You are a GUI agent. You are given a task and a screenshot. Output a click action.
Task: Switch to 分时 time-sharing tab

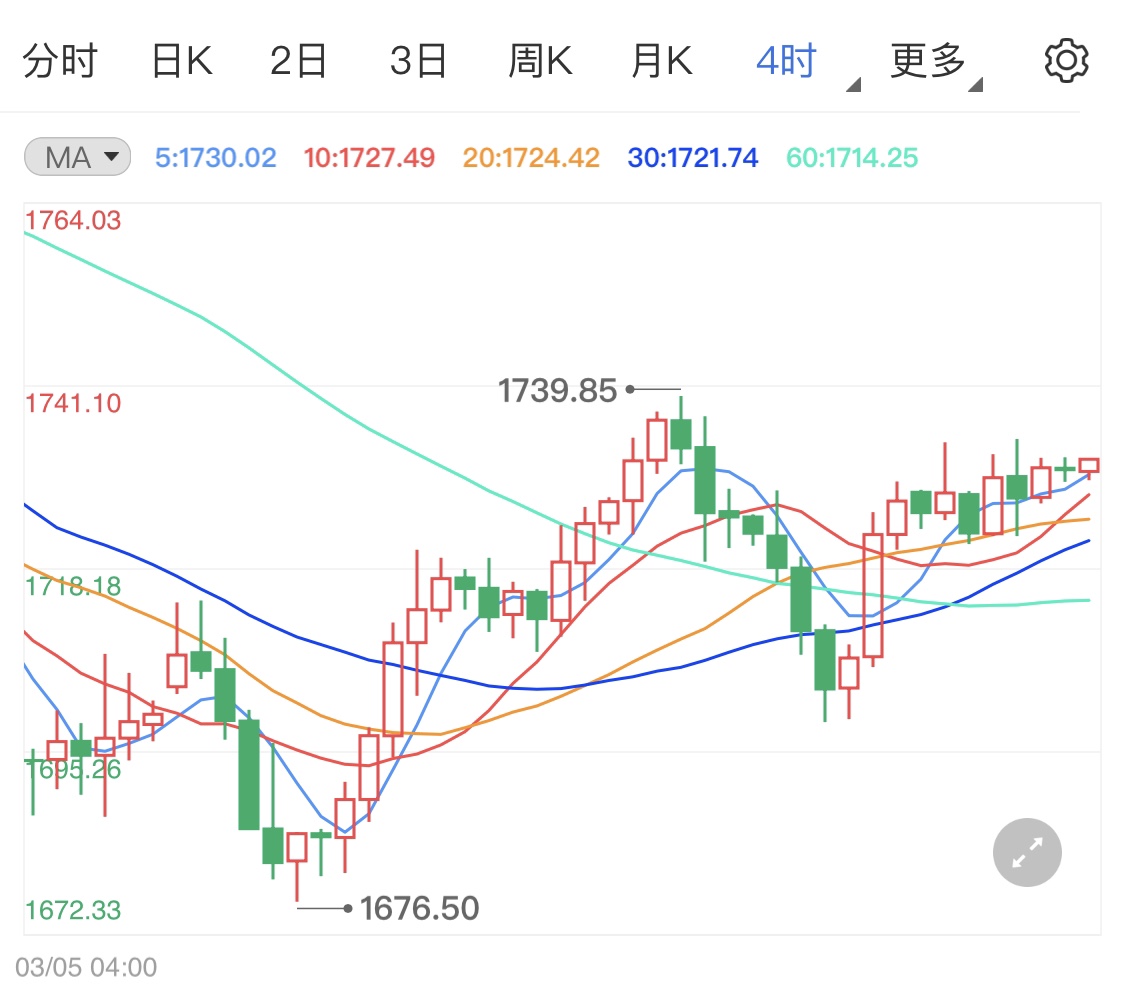60,61
